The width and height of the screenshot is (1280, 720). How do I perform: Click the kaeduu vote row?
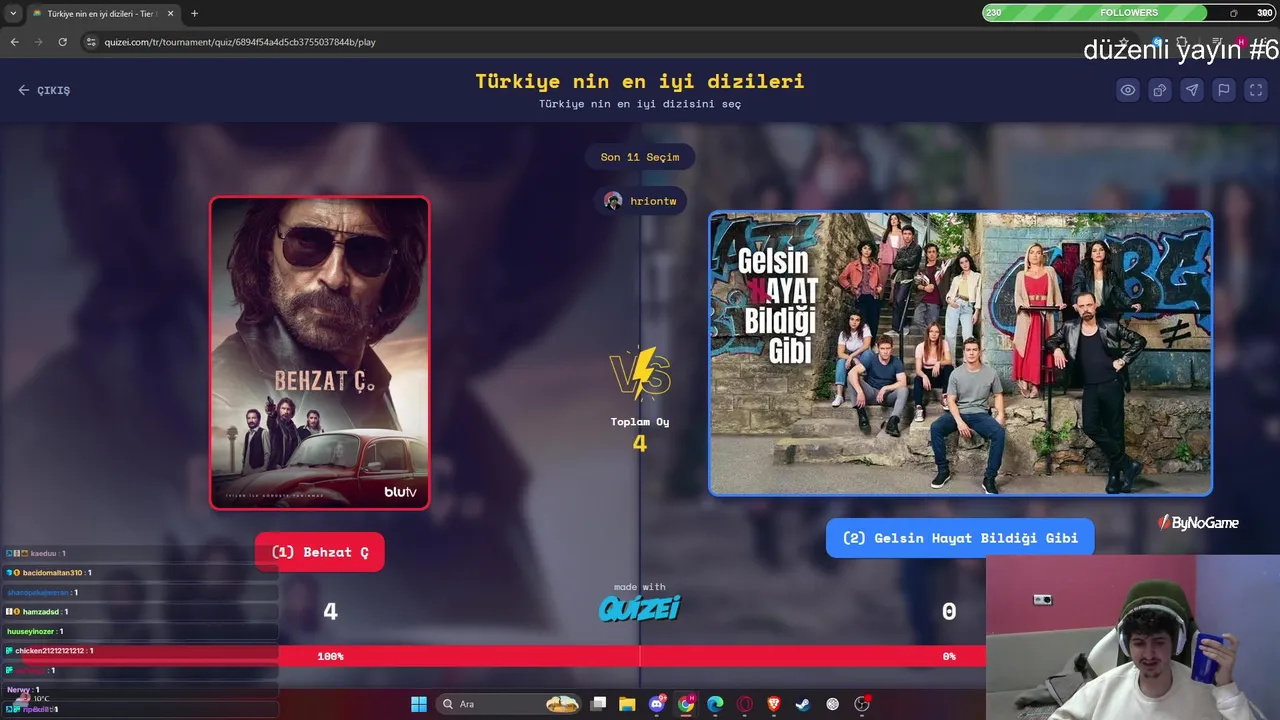click(x=140, y=553)
